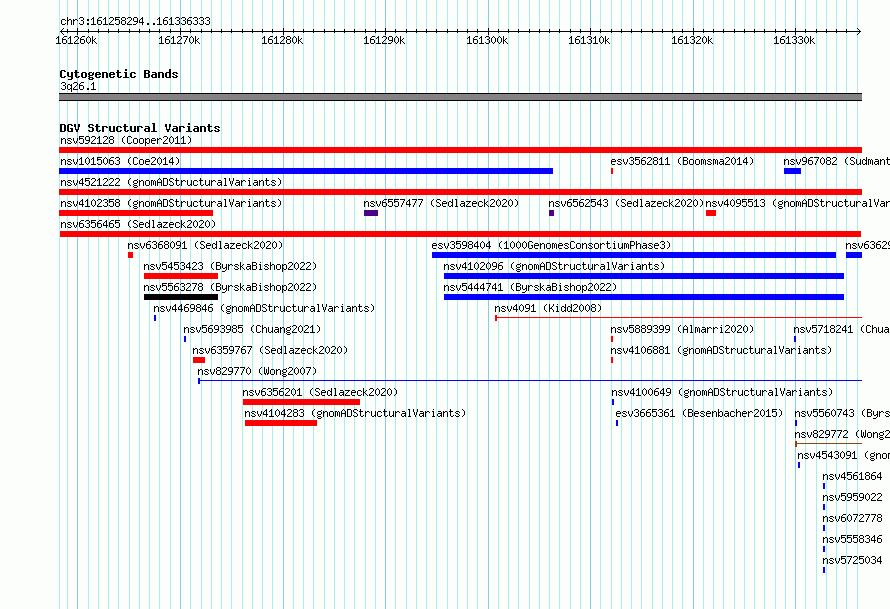Open the nsv5725034 variant label

click(x=853, y=560)
